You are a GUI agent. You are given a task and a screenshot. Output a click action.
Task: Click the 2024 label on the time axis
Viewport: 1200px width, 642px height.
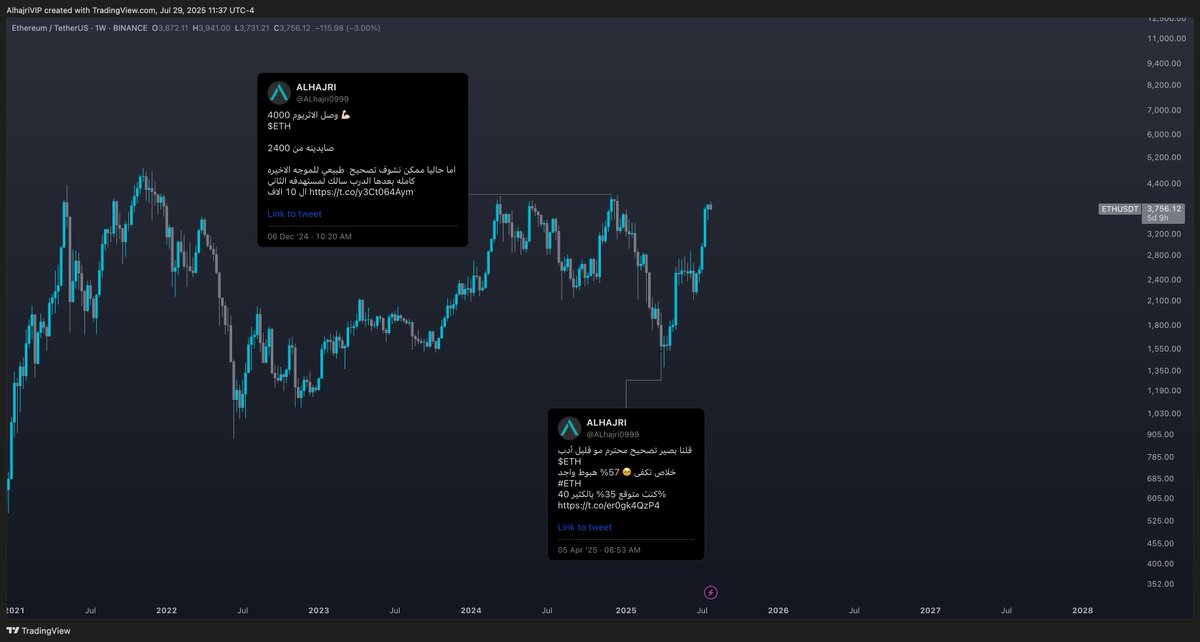[x=471, y=609]
